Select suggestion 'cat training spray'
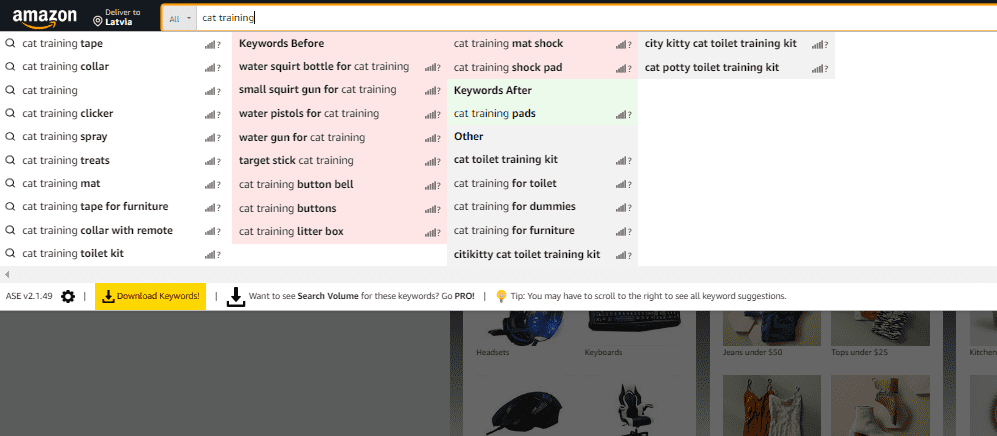This screenshot has height=436, width=997. click(65, 137)
